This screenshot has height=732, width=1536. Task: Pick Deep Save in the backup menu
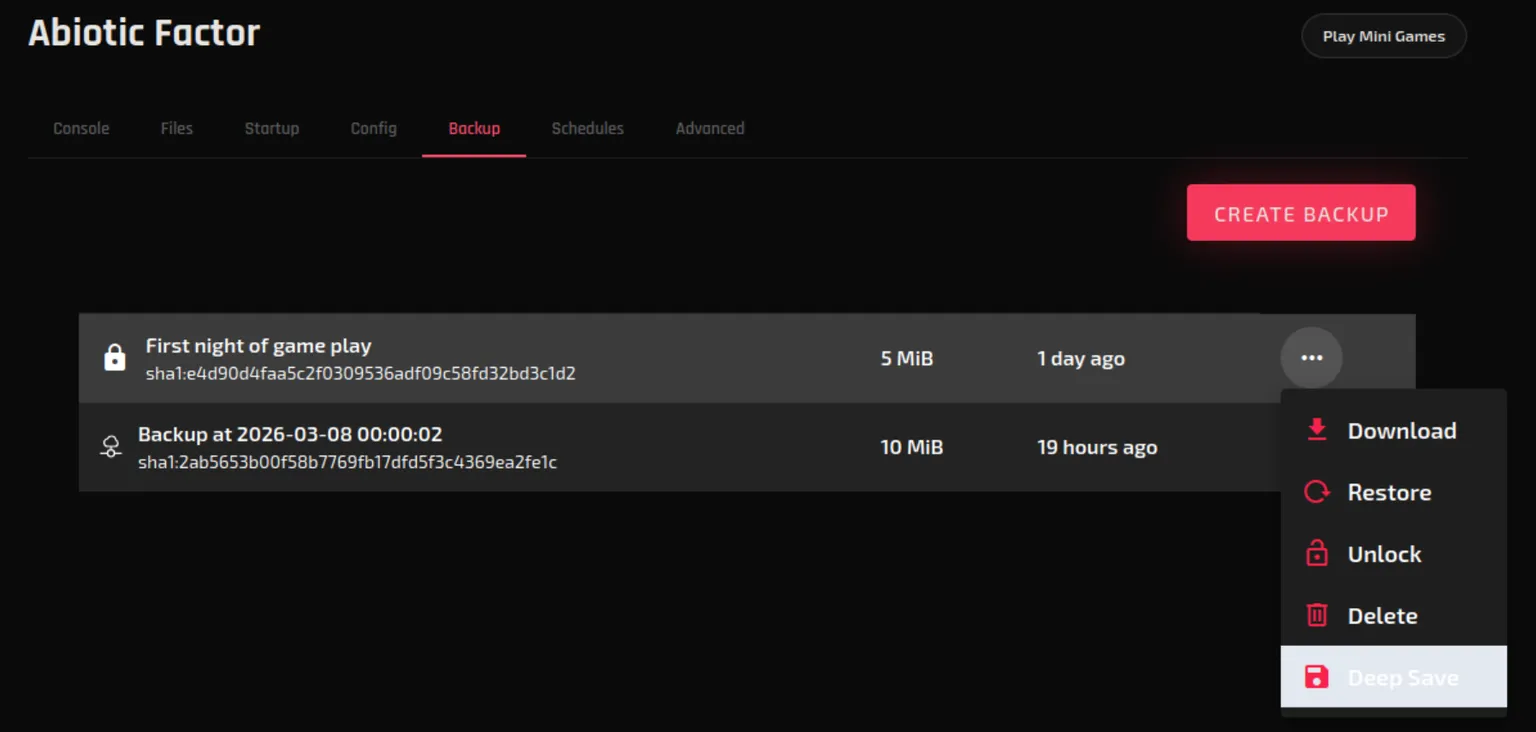click(x=1394, y=677)
